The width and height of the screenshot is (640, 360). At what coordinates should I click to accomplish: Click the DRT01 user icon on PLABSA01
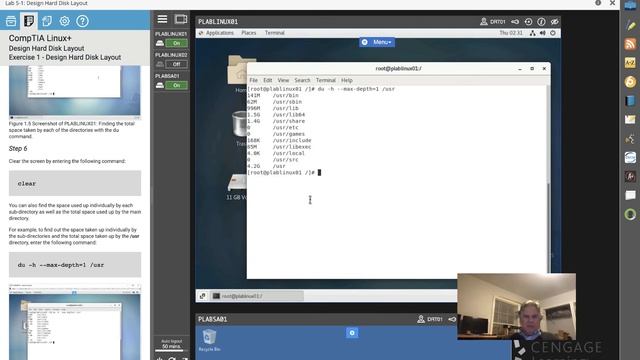421,319
